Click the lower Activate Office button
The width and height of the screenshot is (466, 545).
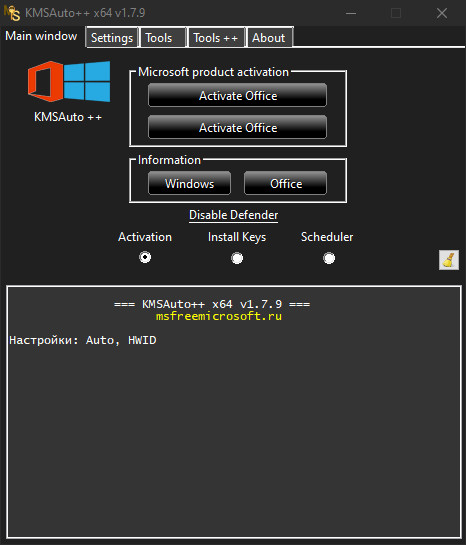[x=238, y=127]
